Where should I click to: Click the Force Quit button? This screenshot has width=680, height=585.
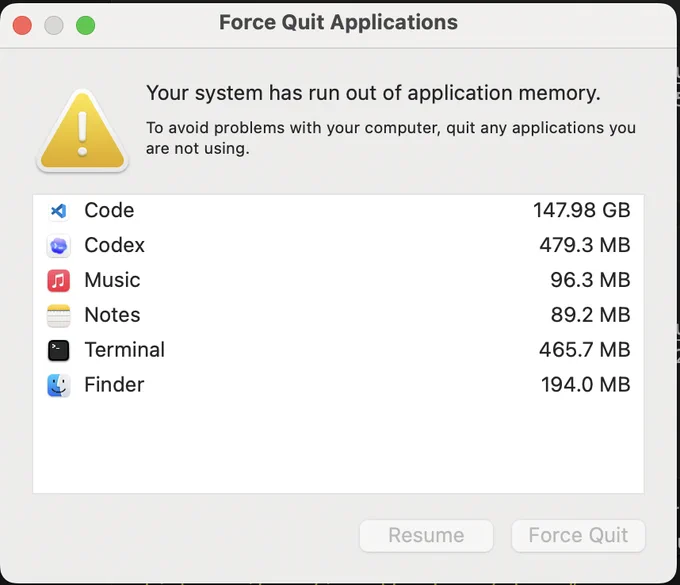tap(578, 536)
